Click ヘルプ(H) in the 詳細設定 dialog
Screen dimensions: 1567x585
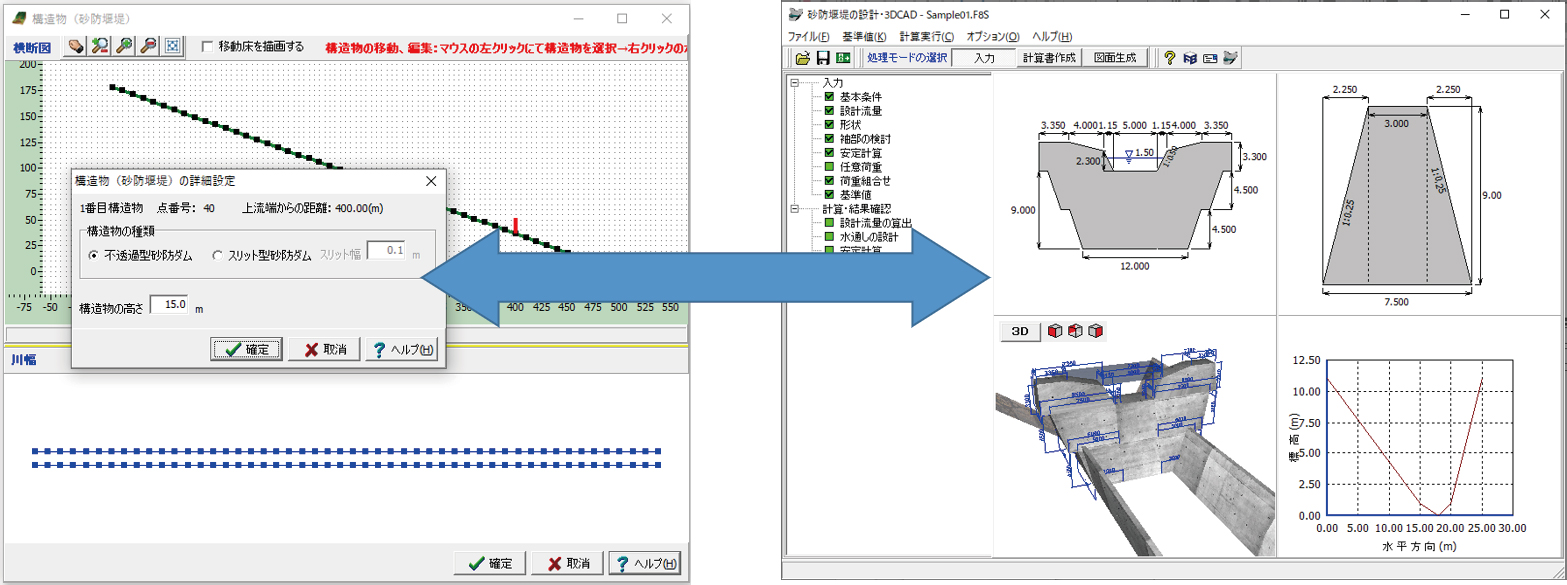[x=402, y=349]
